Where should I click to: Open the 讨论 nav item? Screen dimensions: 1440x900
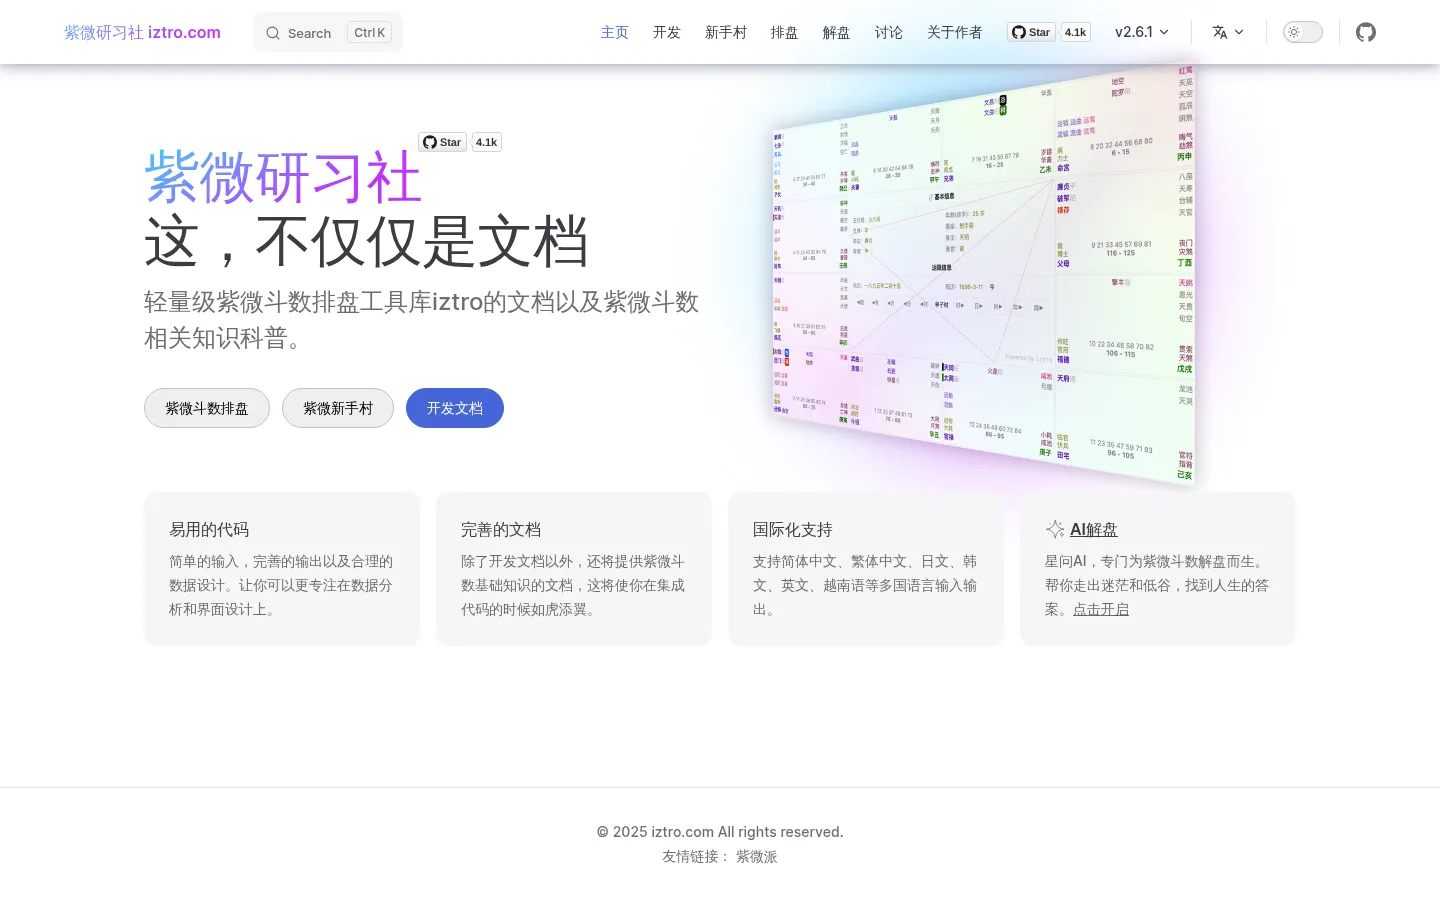click(x=888, y=32)
